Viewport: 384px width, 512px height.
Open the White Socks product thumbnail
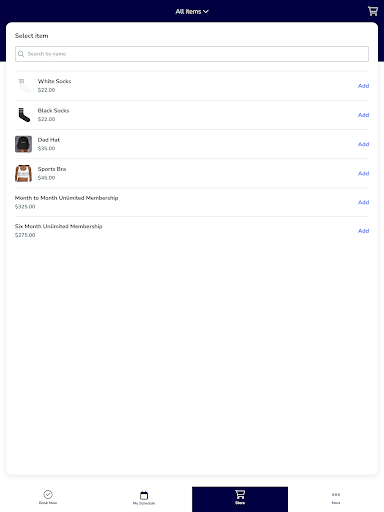point(23,86)
